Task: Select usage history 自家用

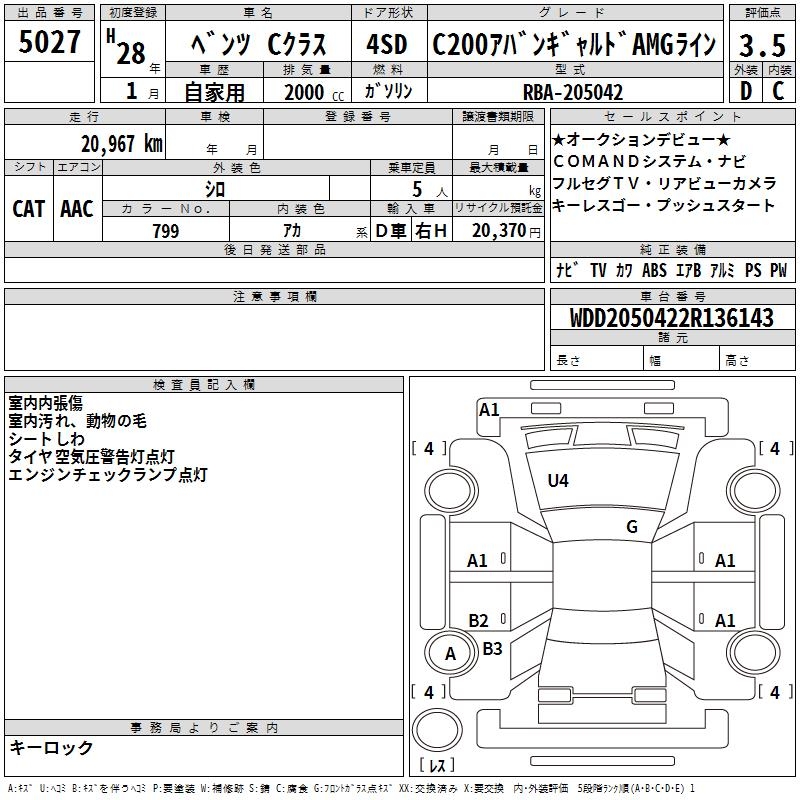Action: [214, 92]
